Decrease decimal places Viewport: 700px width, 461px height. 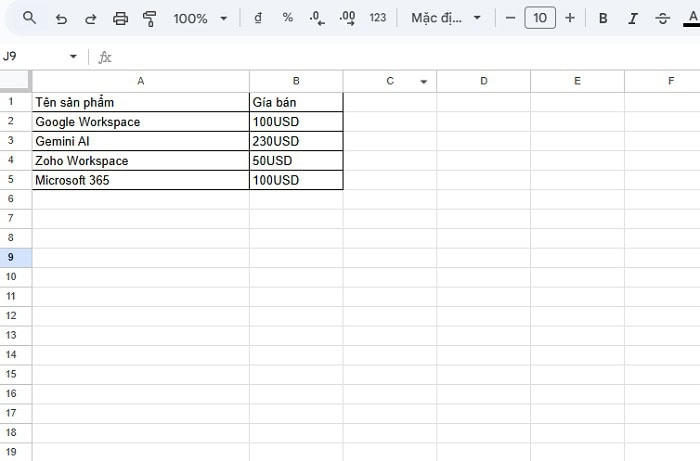pyautogui.click(x=317, y=18)
